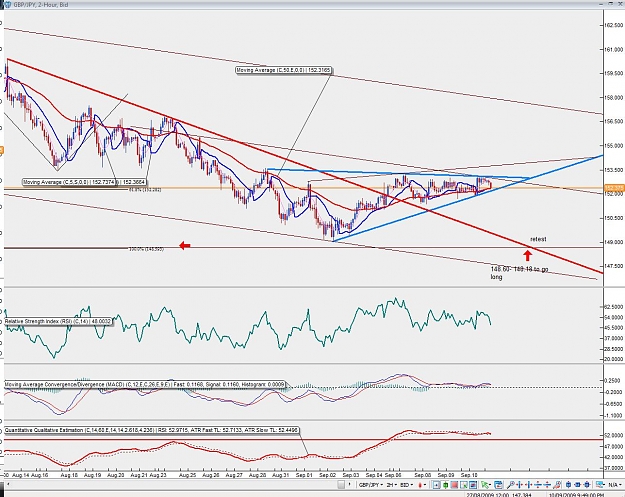Click the Fibonacci level label on the orange line
Screen dimensions: 625x497
(145, 190)
